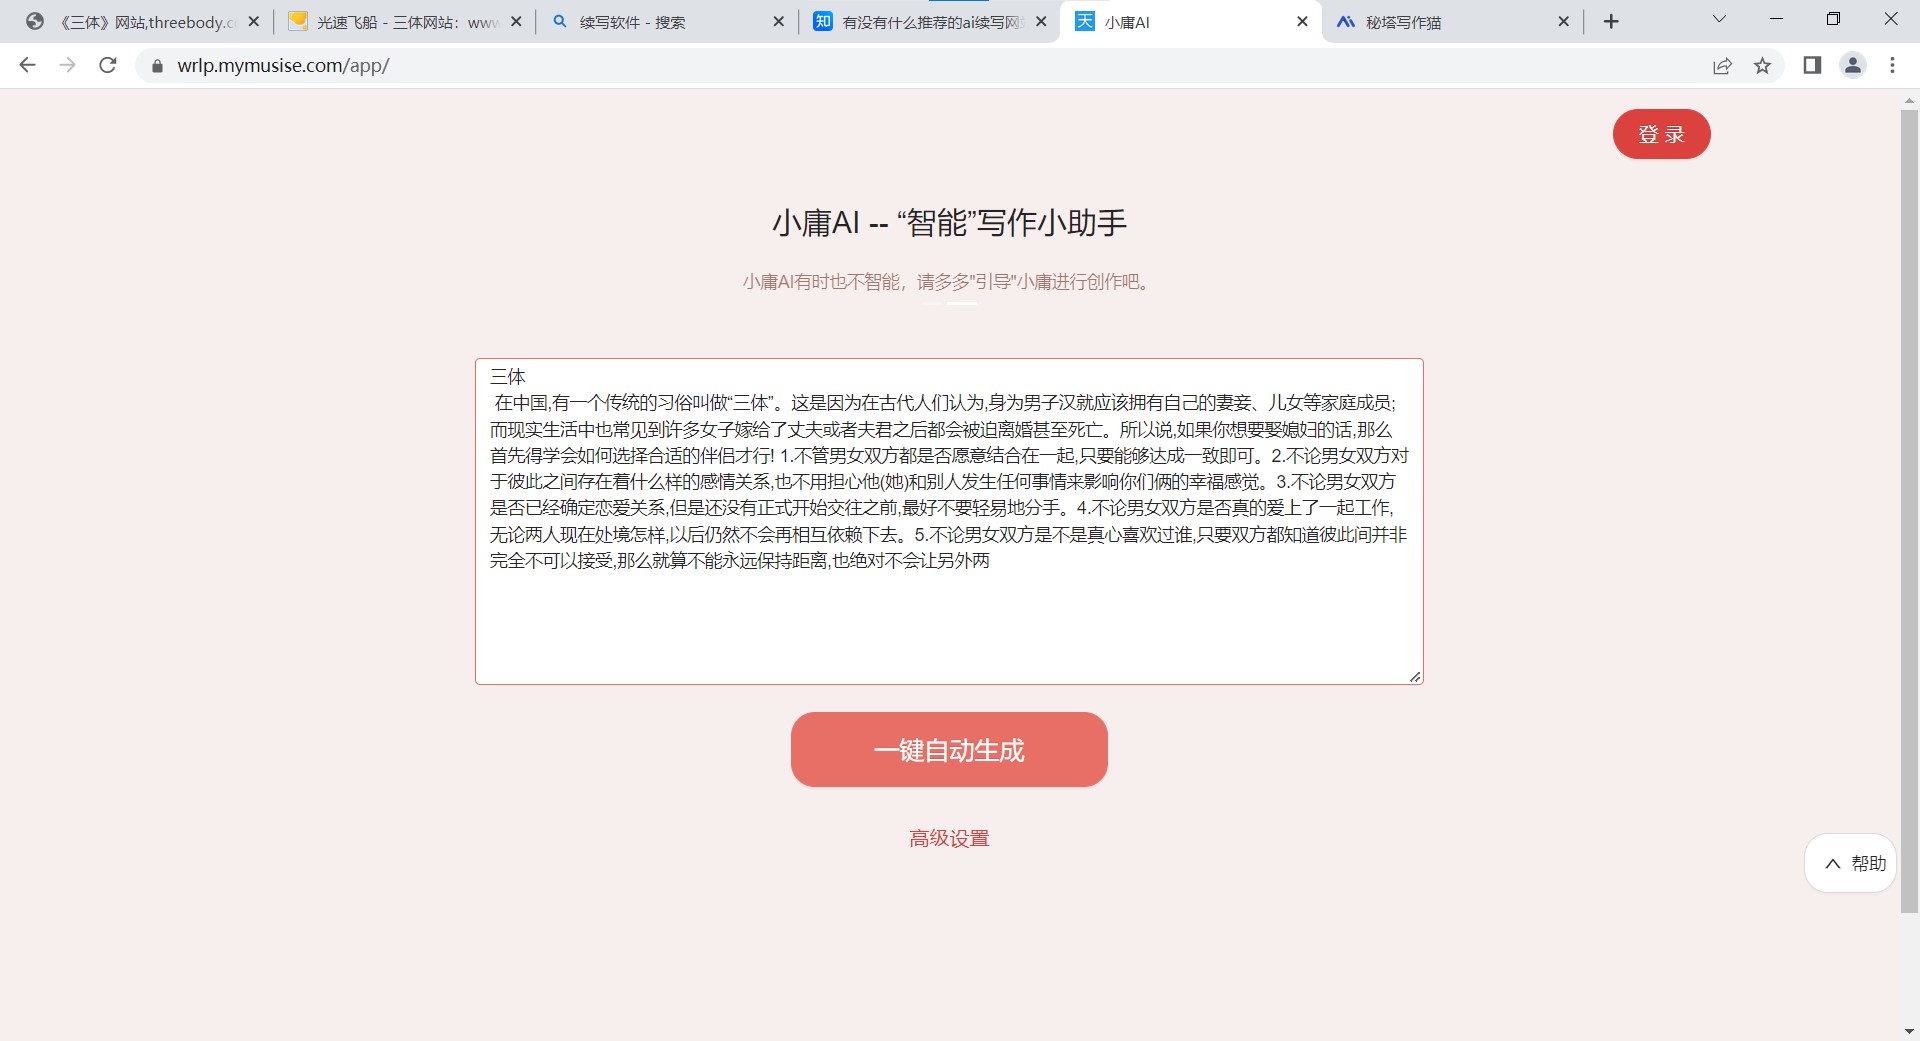Click the 一键自动生成 generate button
1920x1041 pixels.
pyautogui.click(x=949, y=750)
